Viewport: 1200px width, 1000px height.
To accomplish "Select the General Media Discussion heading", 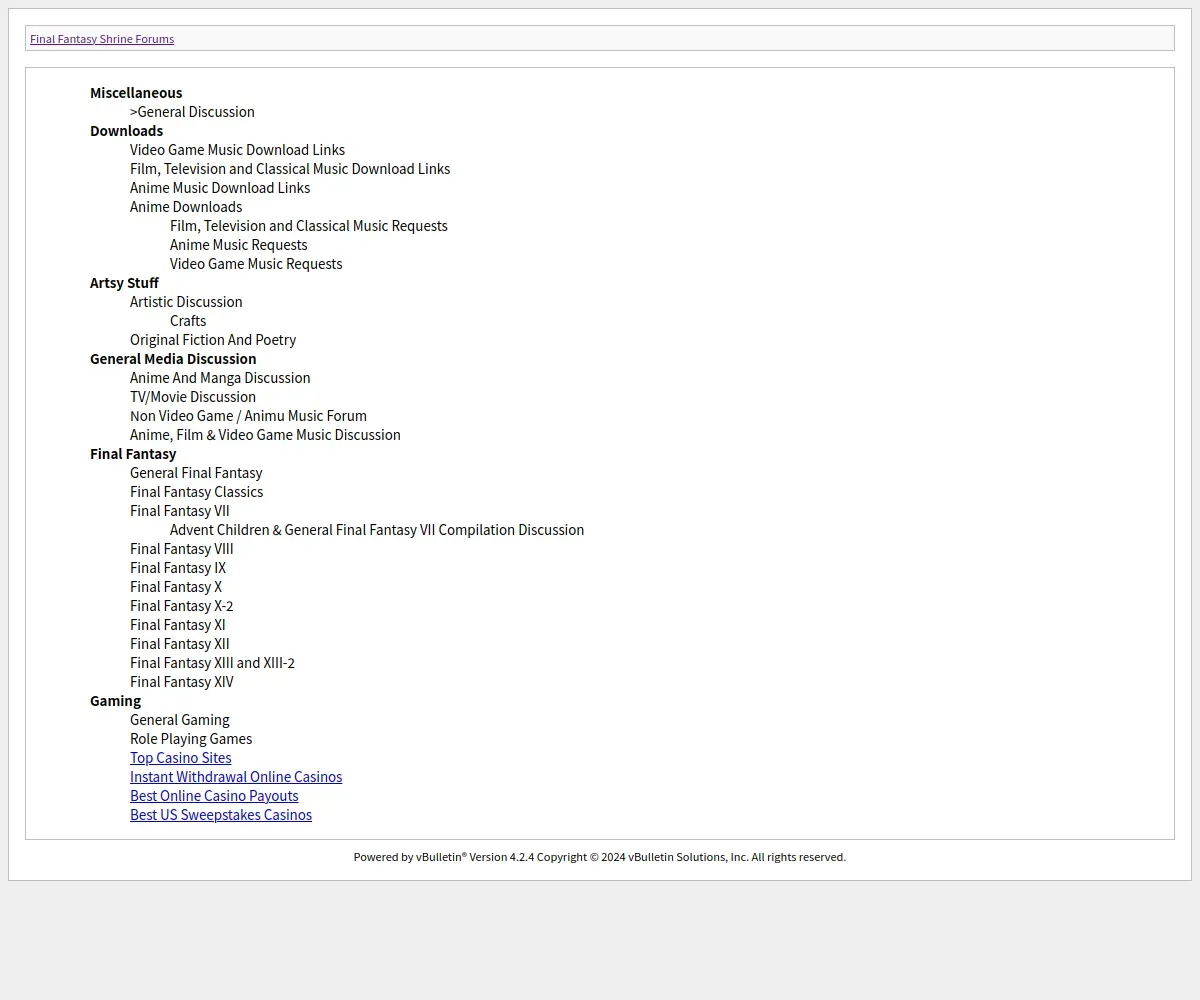I will pyautogui.click(x=173, y=359).
